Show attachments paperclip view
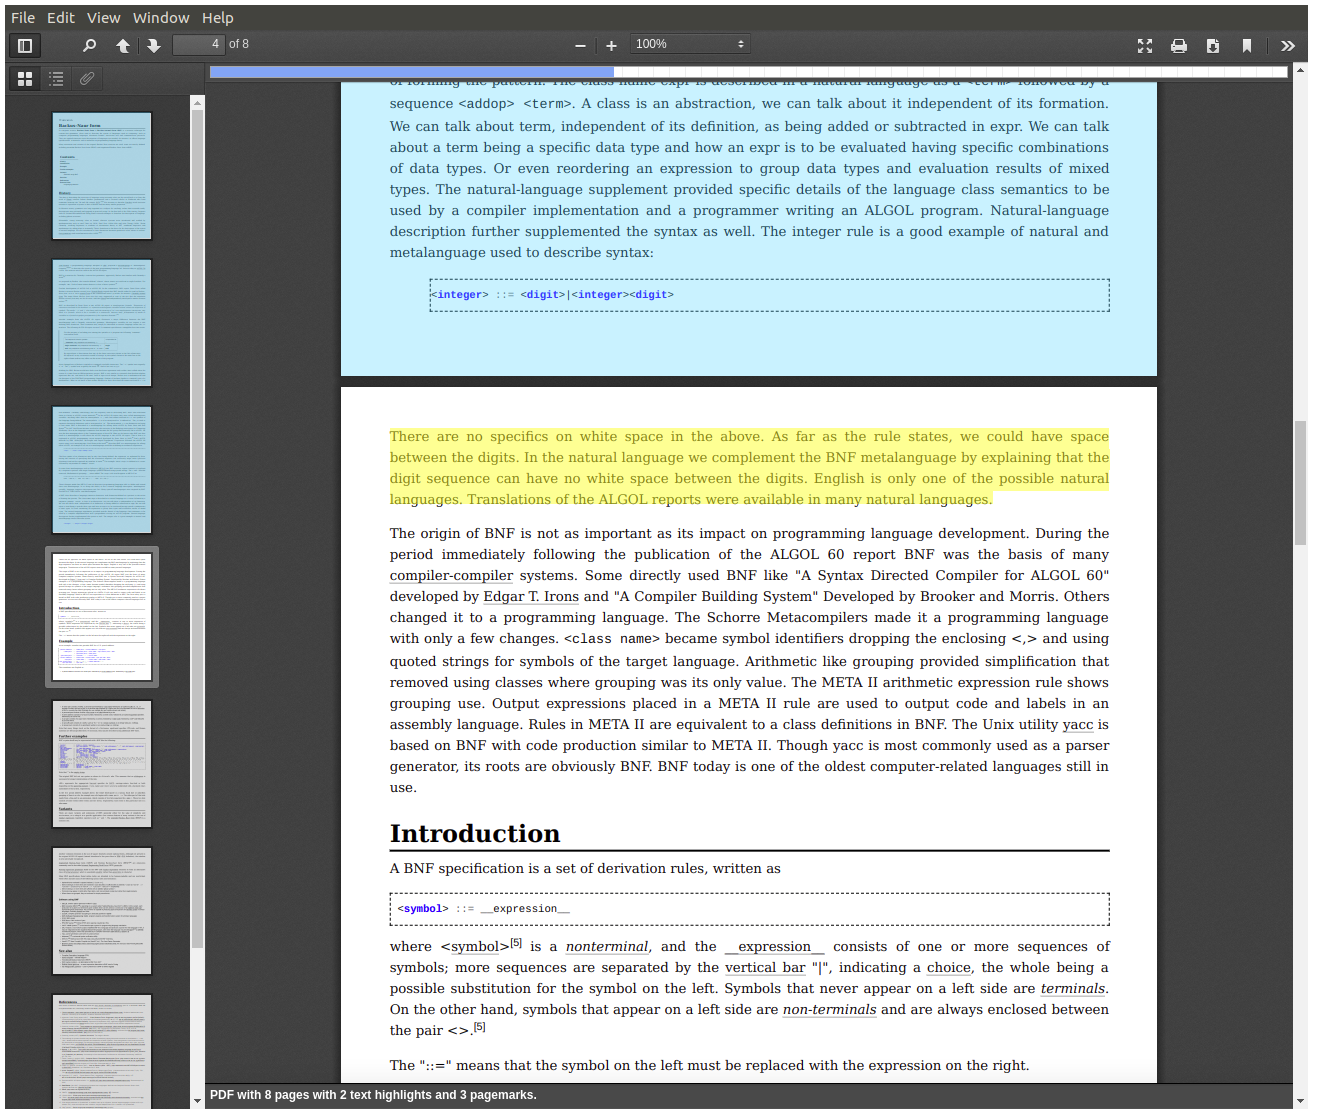Image resolution: width=1317 pixels, height=1118 pixels. click(87, 78)
